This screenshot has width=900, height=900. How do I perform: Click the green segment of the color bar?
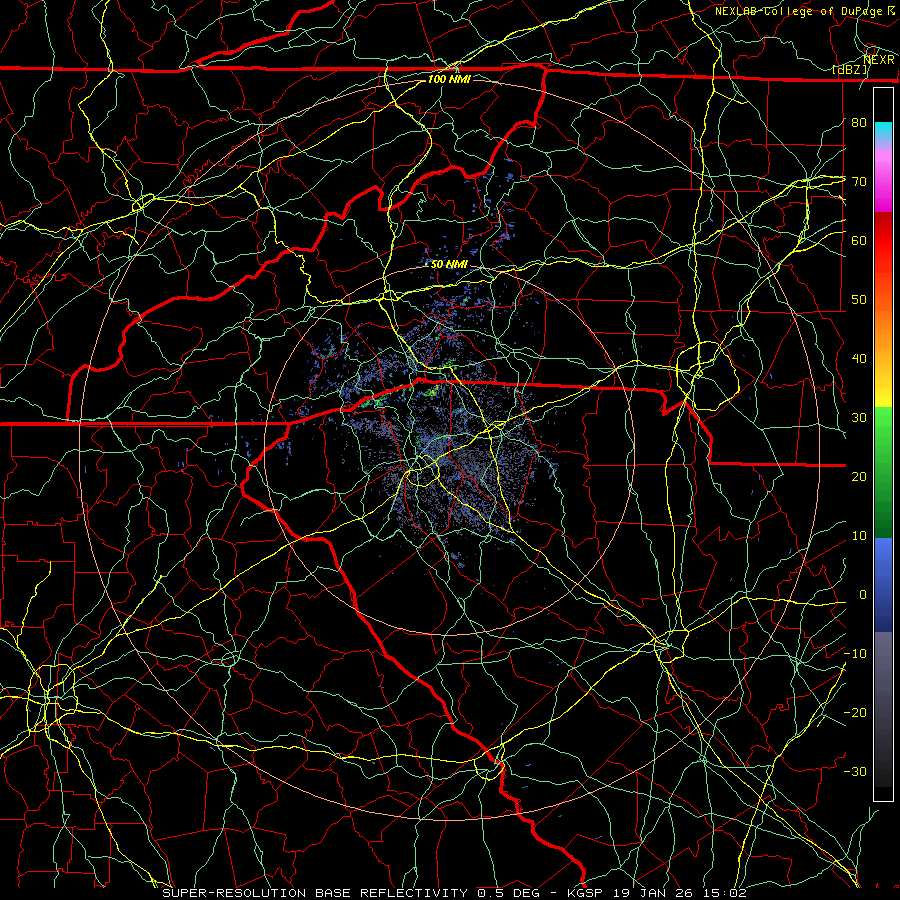coord(883,471)
